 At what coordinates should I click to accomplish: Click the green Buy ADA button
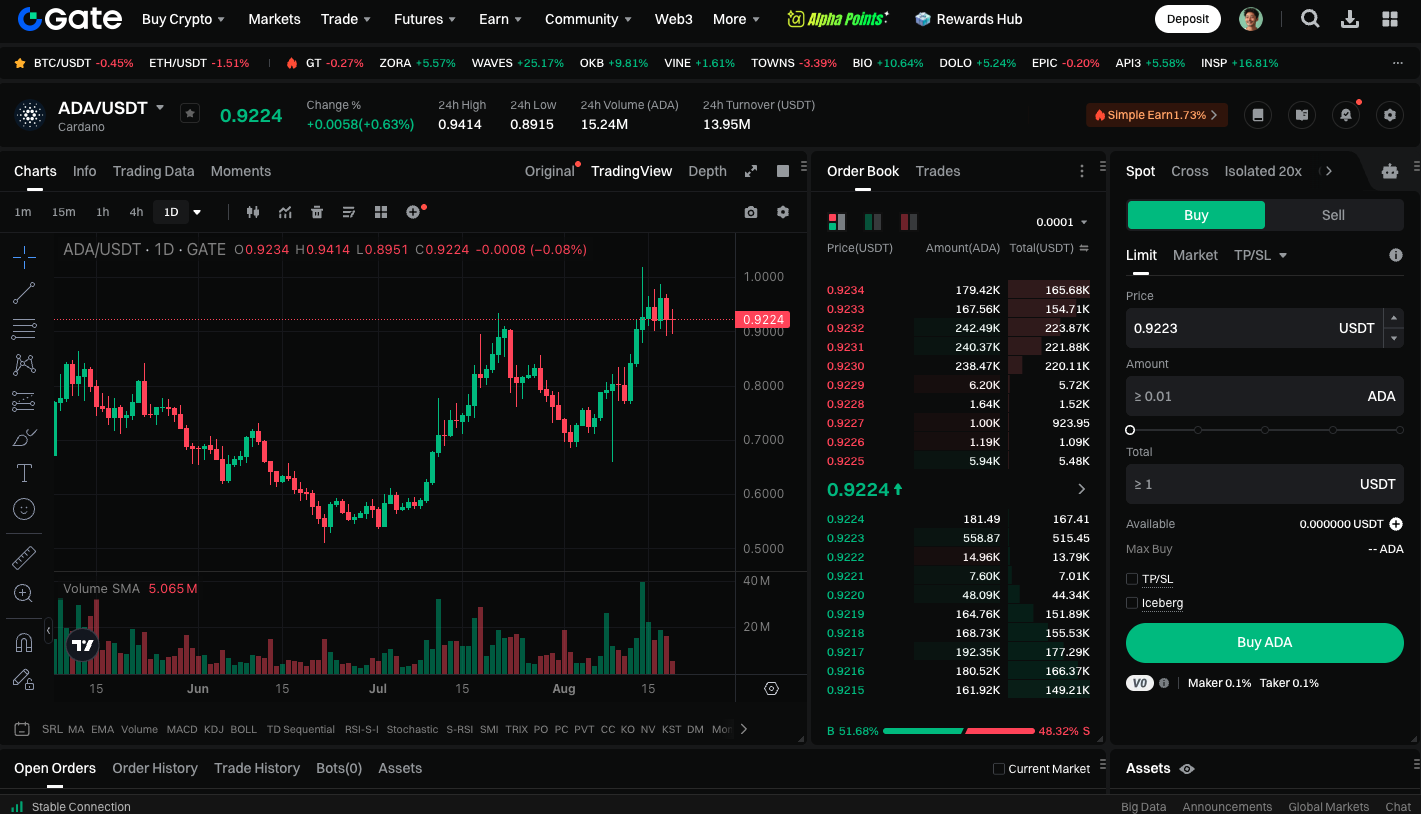click(1264, 643)
